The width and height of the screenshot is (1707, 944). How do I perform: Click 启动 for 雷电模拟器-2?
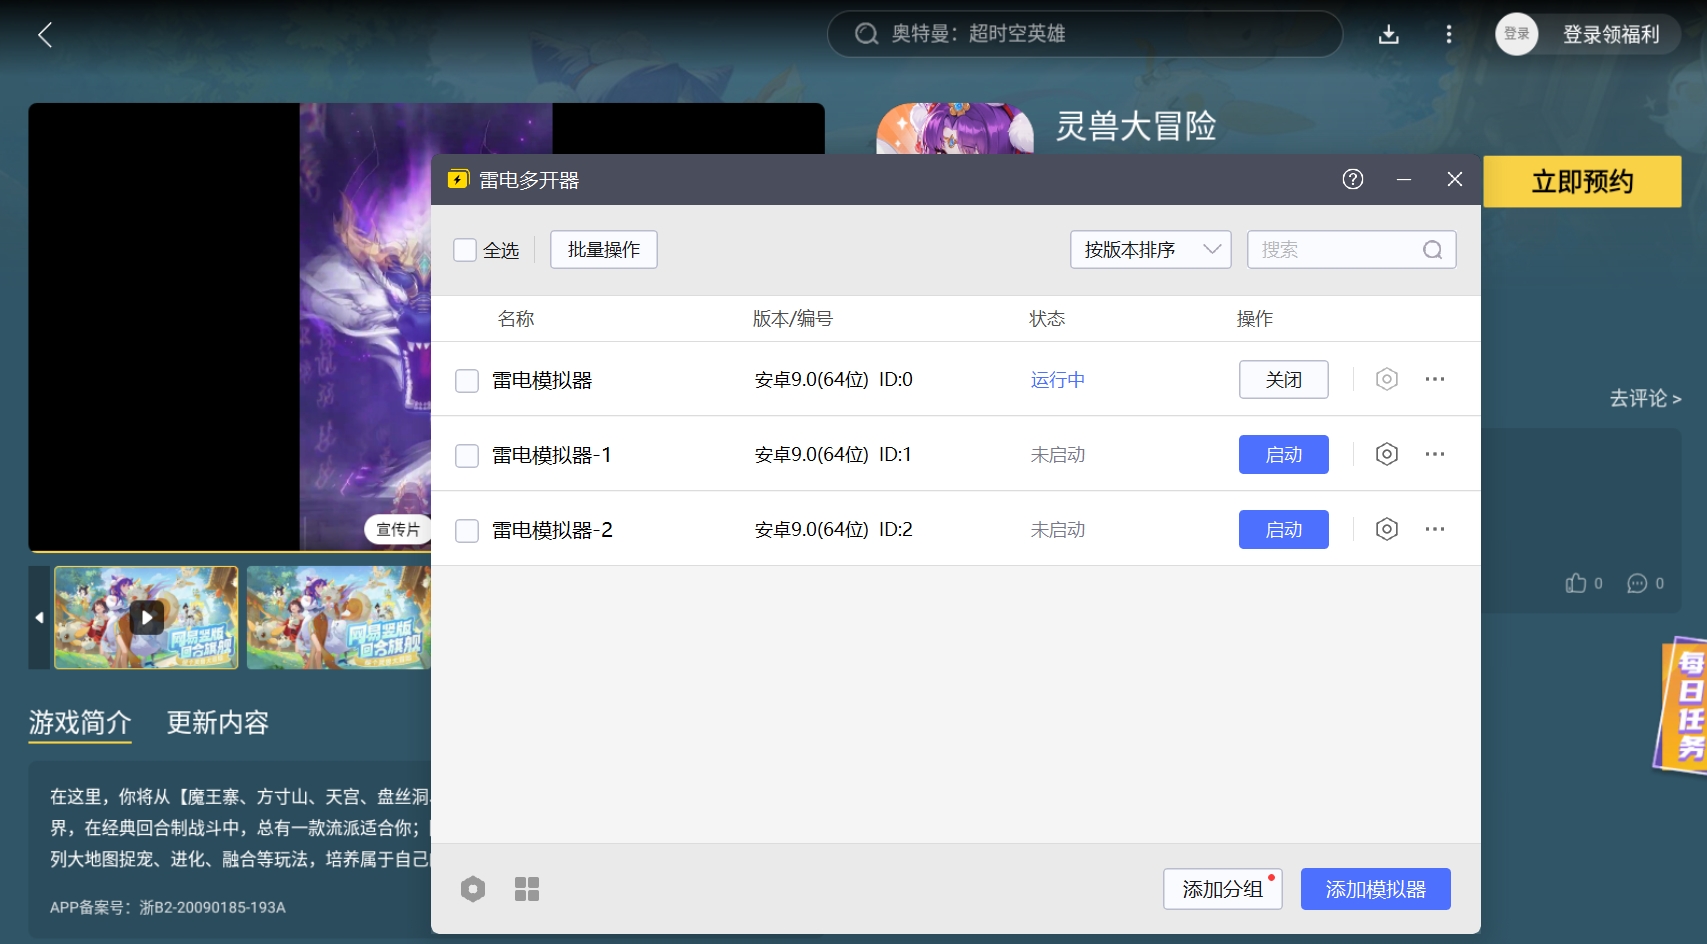(1284, 530)
